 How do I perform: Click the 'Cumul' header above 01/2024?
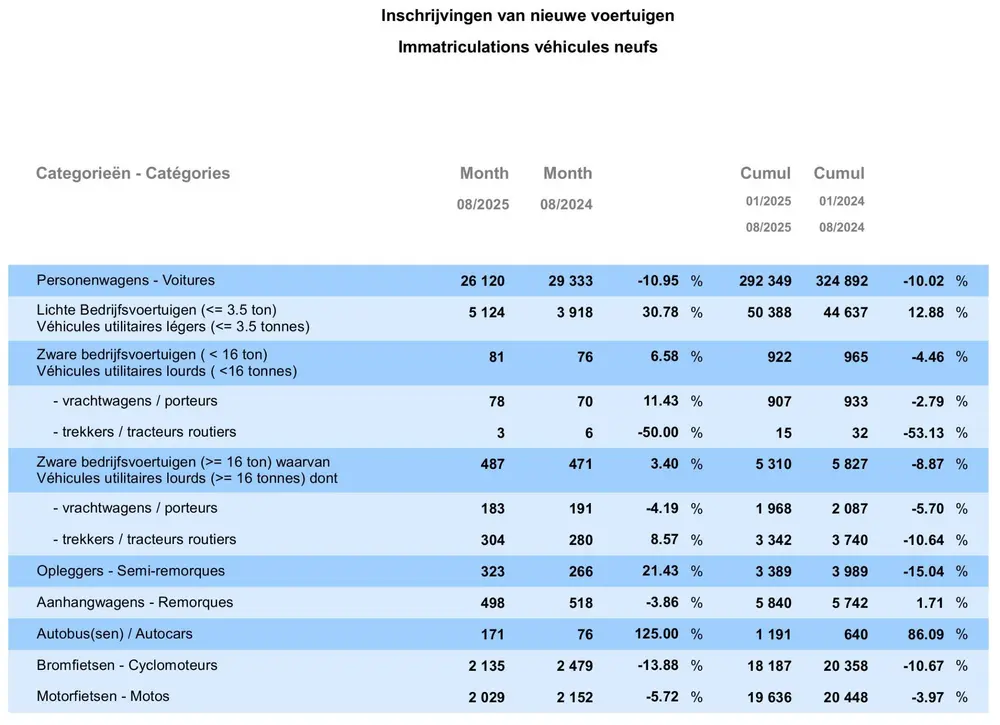pyautogui.click(x=839, y=173)
